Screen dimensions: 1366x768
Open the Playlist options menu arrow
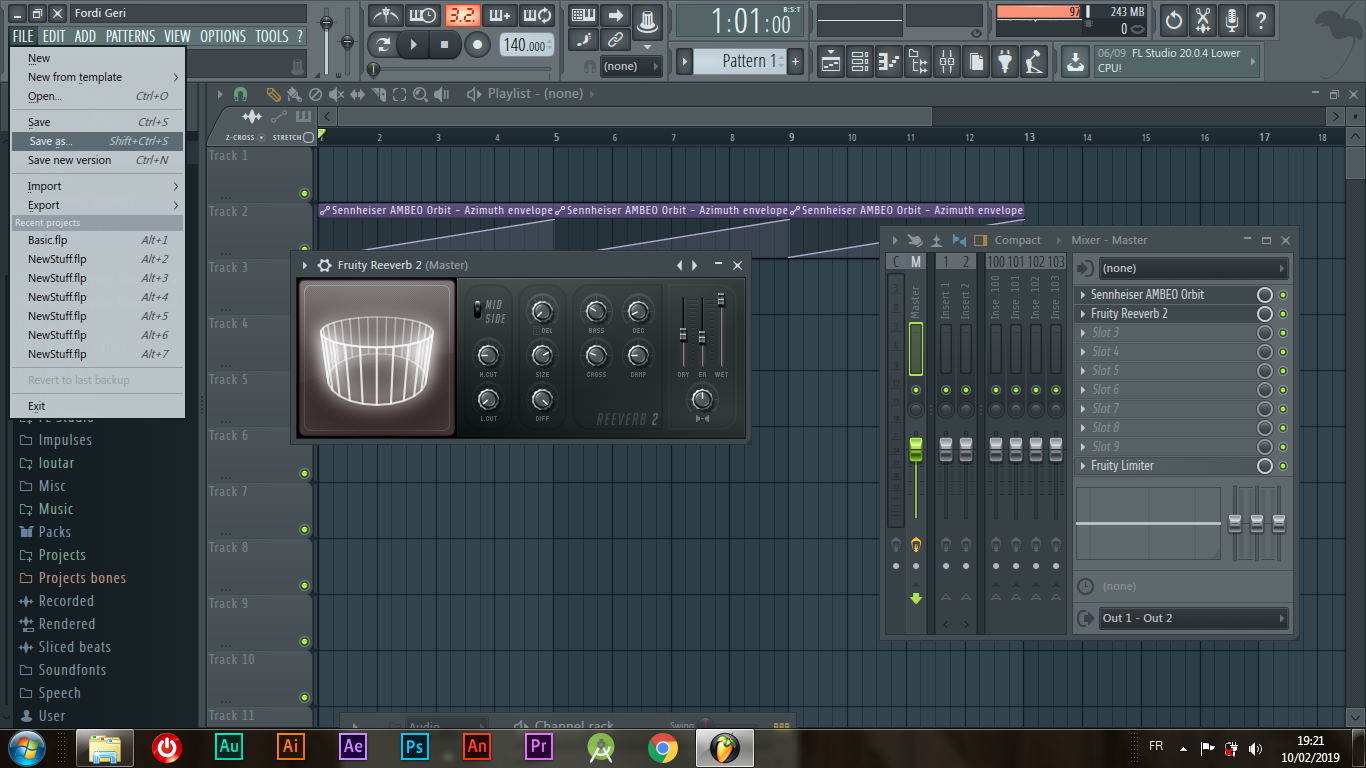[221, 94]
